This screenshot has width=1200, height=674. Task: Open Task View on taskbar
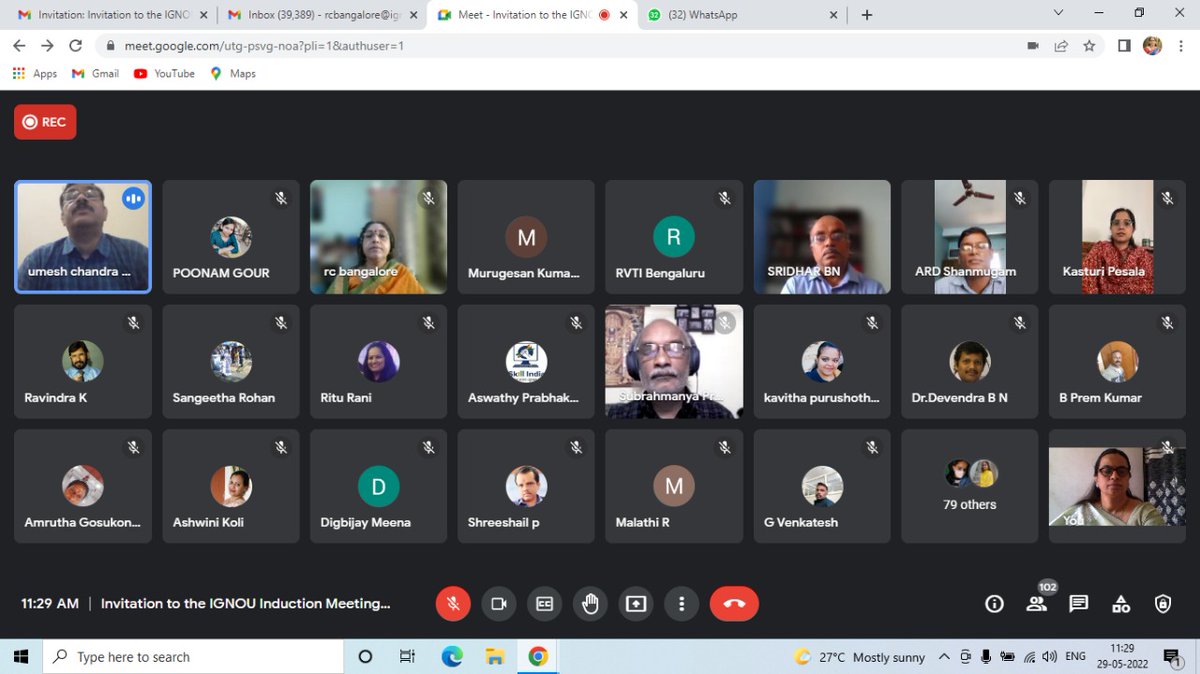(x=407, y=656)
